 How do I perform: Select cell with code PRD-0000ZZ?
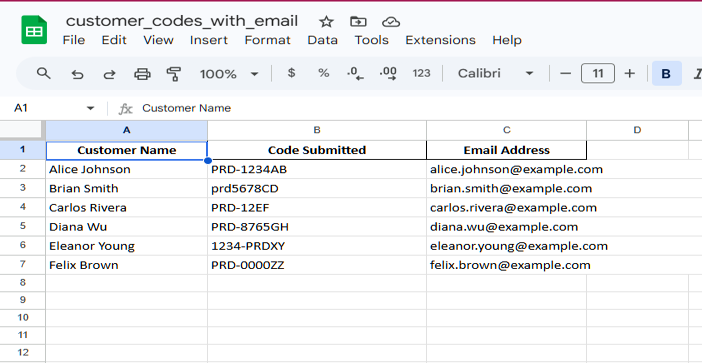point(317,265)
